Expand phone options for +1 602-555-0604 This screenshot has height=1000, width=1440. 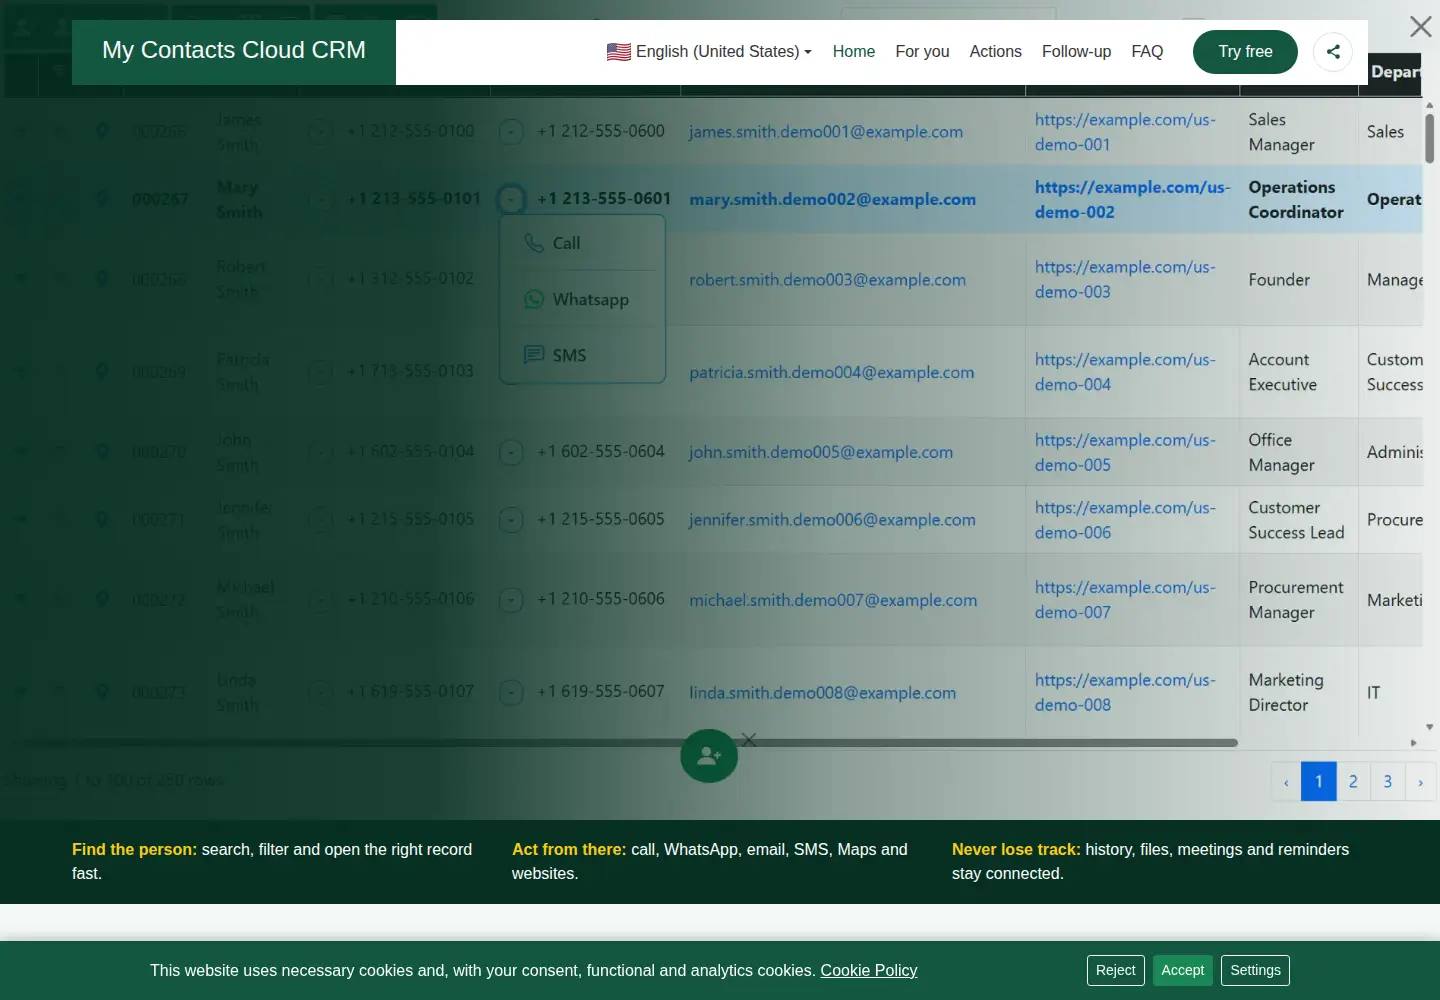[x=511, y=452]
